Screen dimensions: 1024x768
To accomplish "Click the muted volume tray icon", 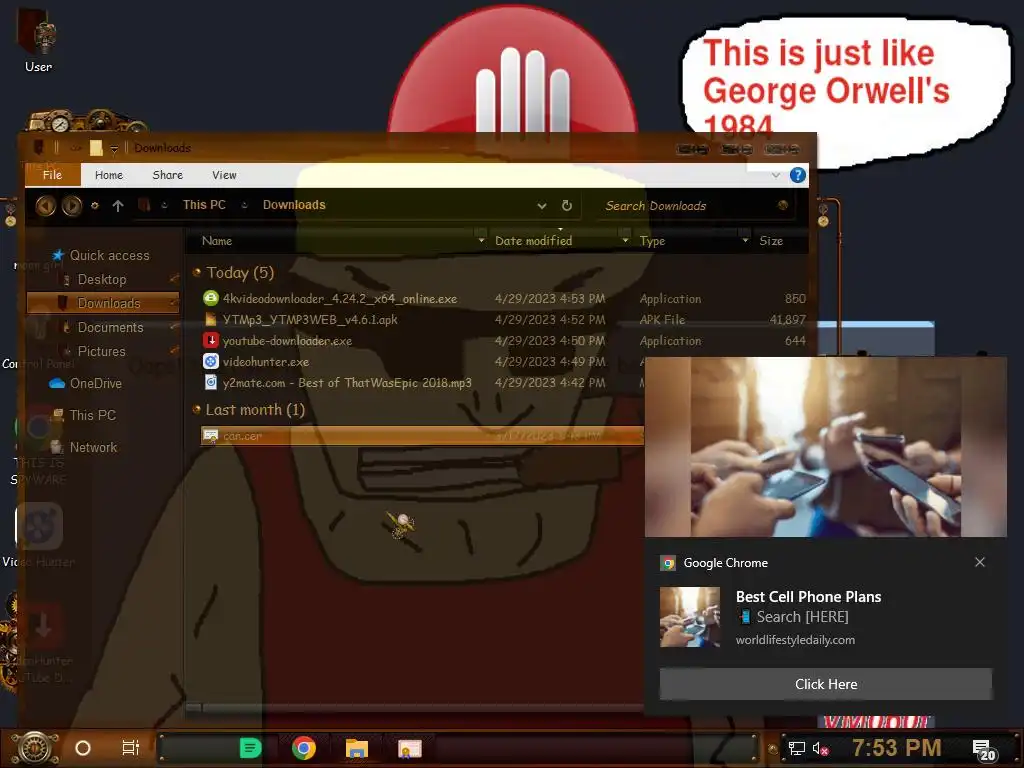I will coord(820,748).
